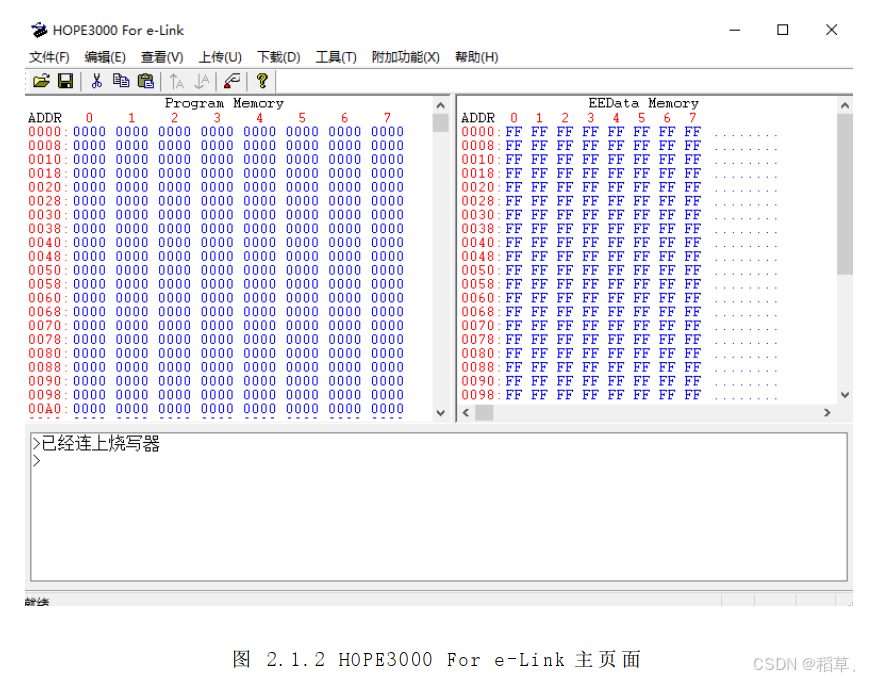Click ASCII dots of EEData row 0088
The image size is (870, 679).
(x=746, y=370)
